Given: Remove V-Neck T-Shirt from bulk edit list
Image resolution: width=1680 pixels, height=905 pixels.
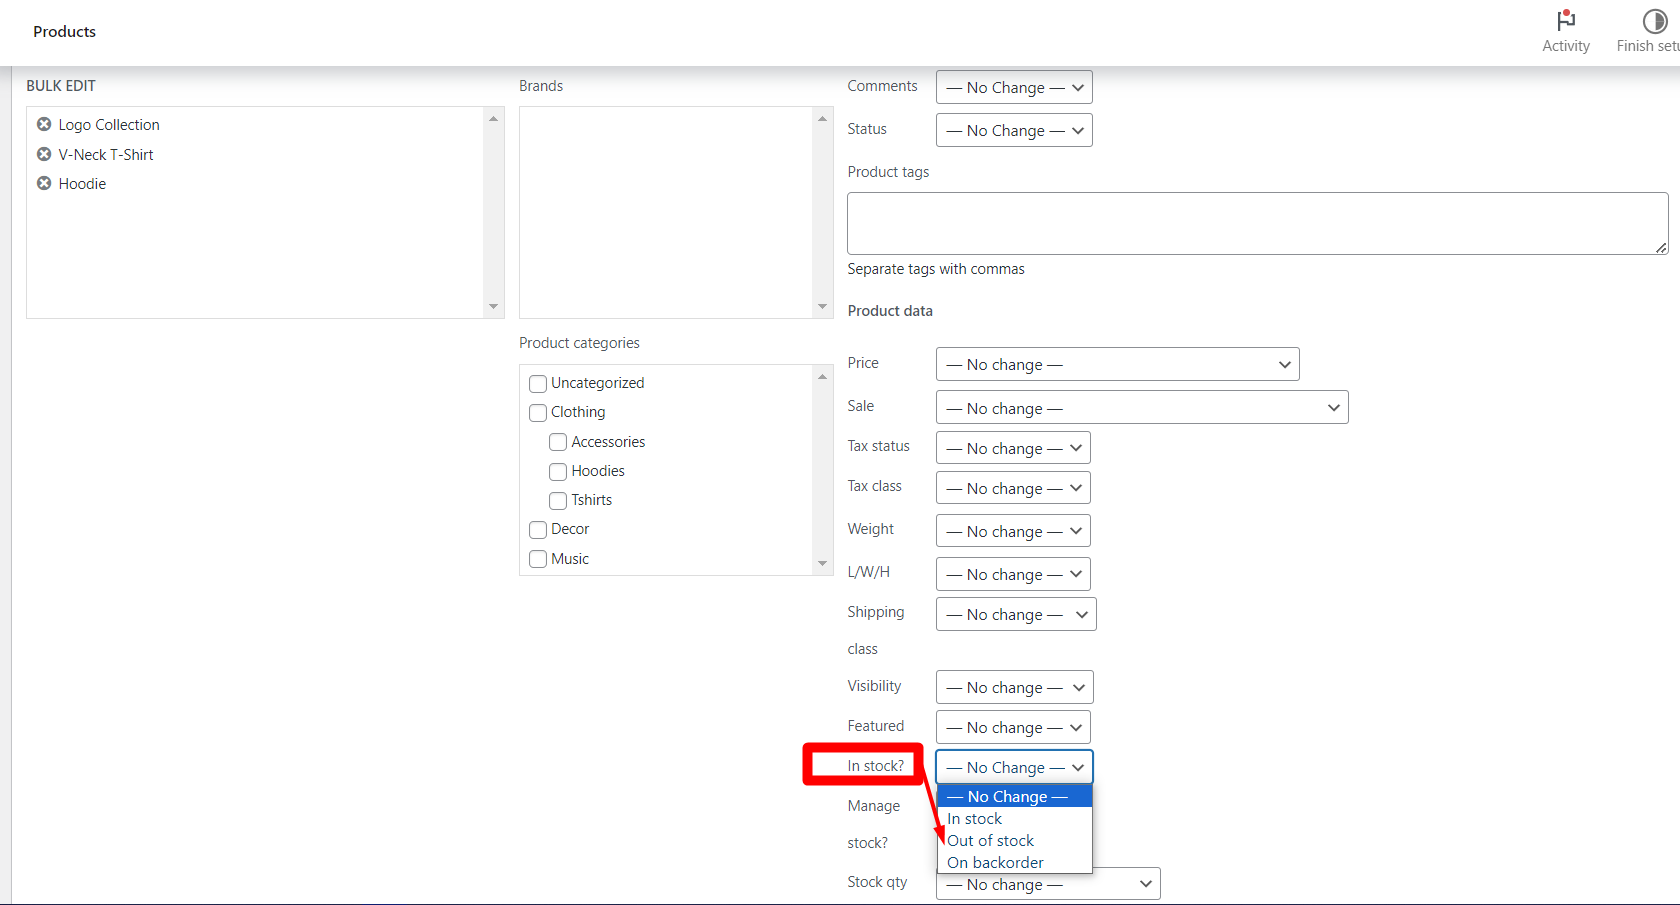Looking at the screenshot, I should click(44, 154).
